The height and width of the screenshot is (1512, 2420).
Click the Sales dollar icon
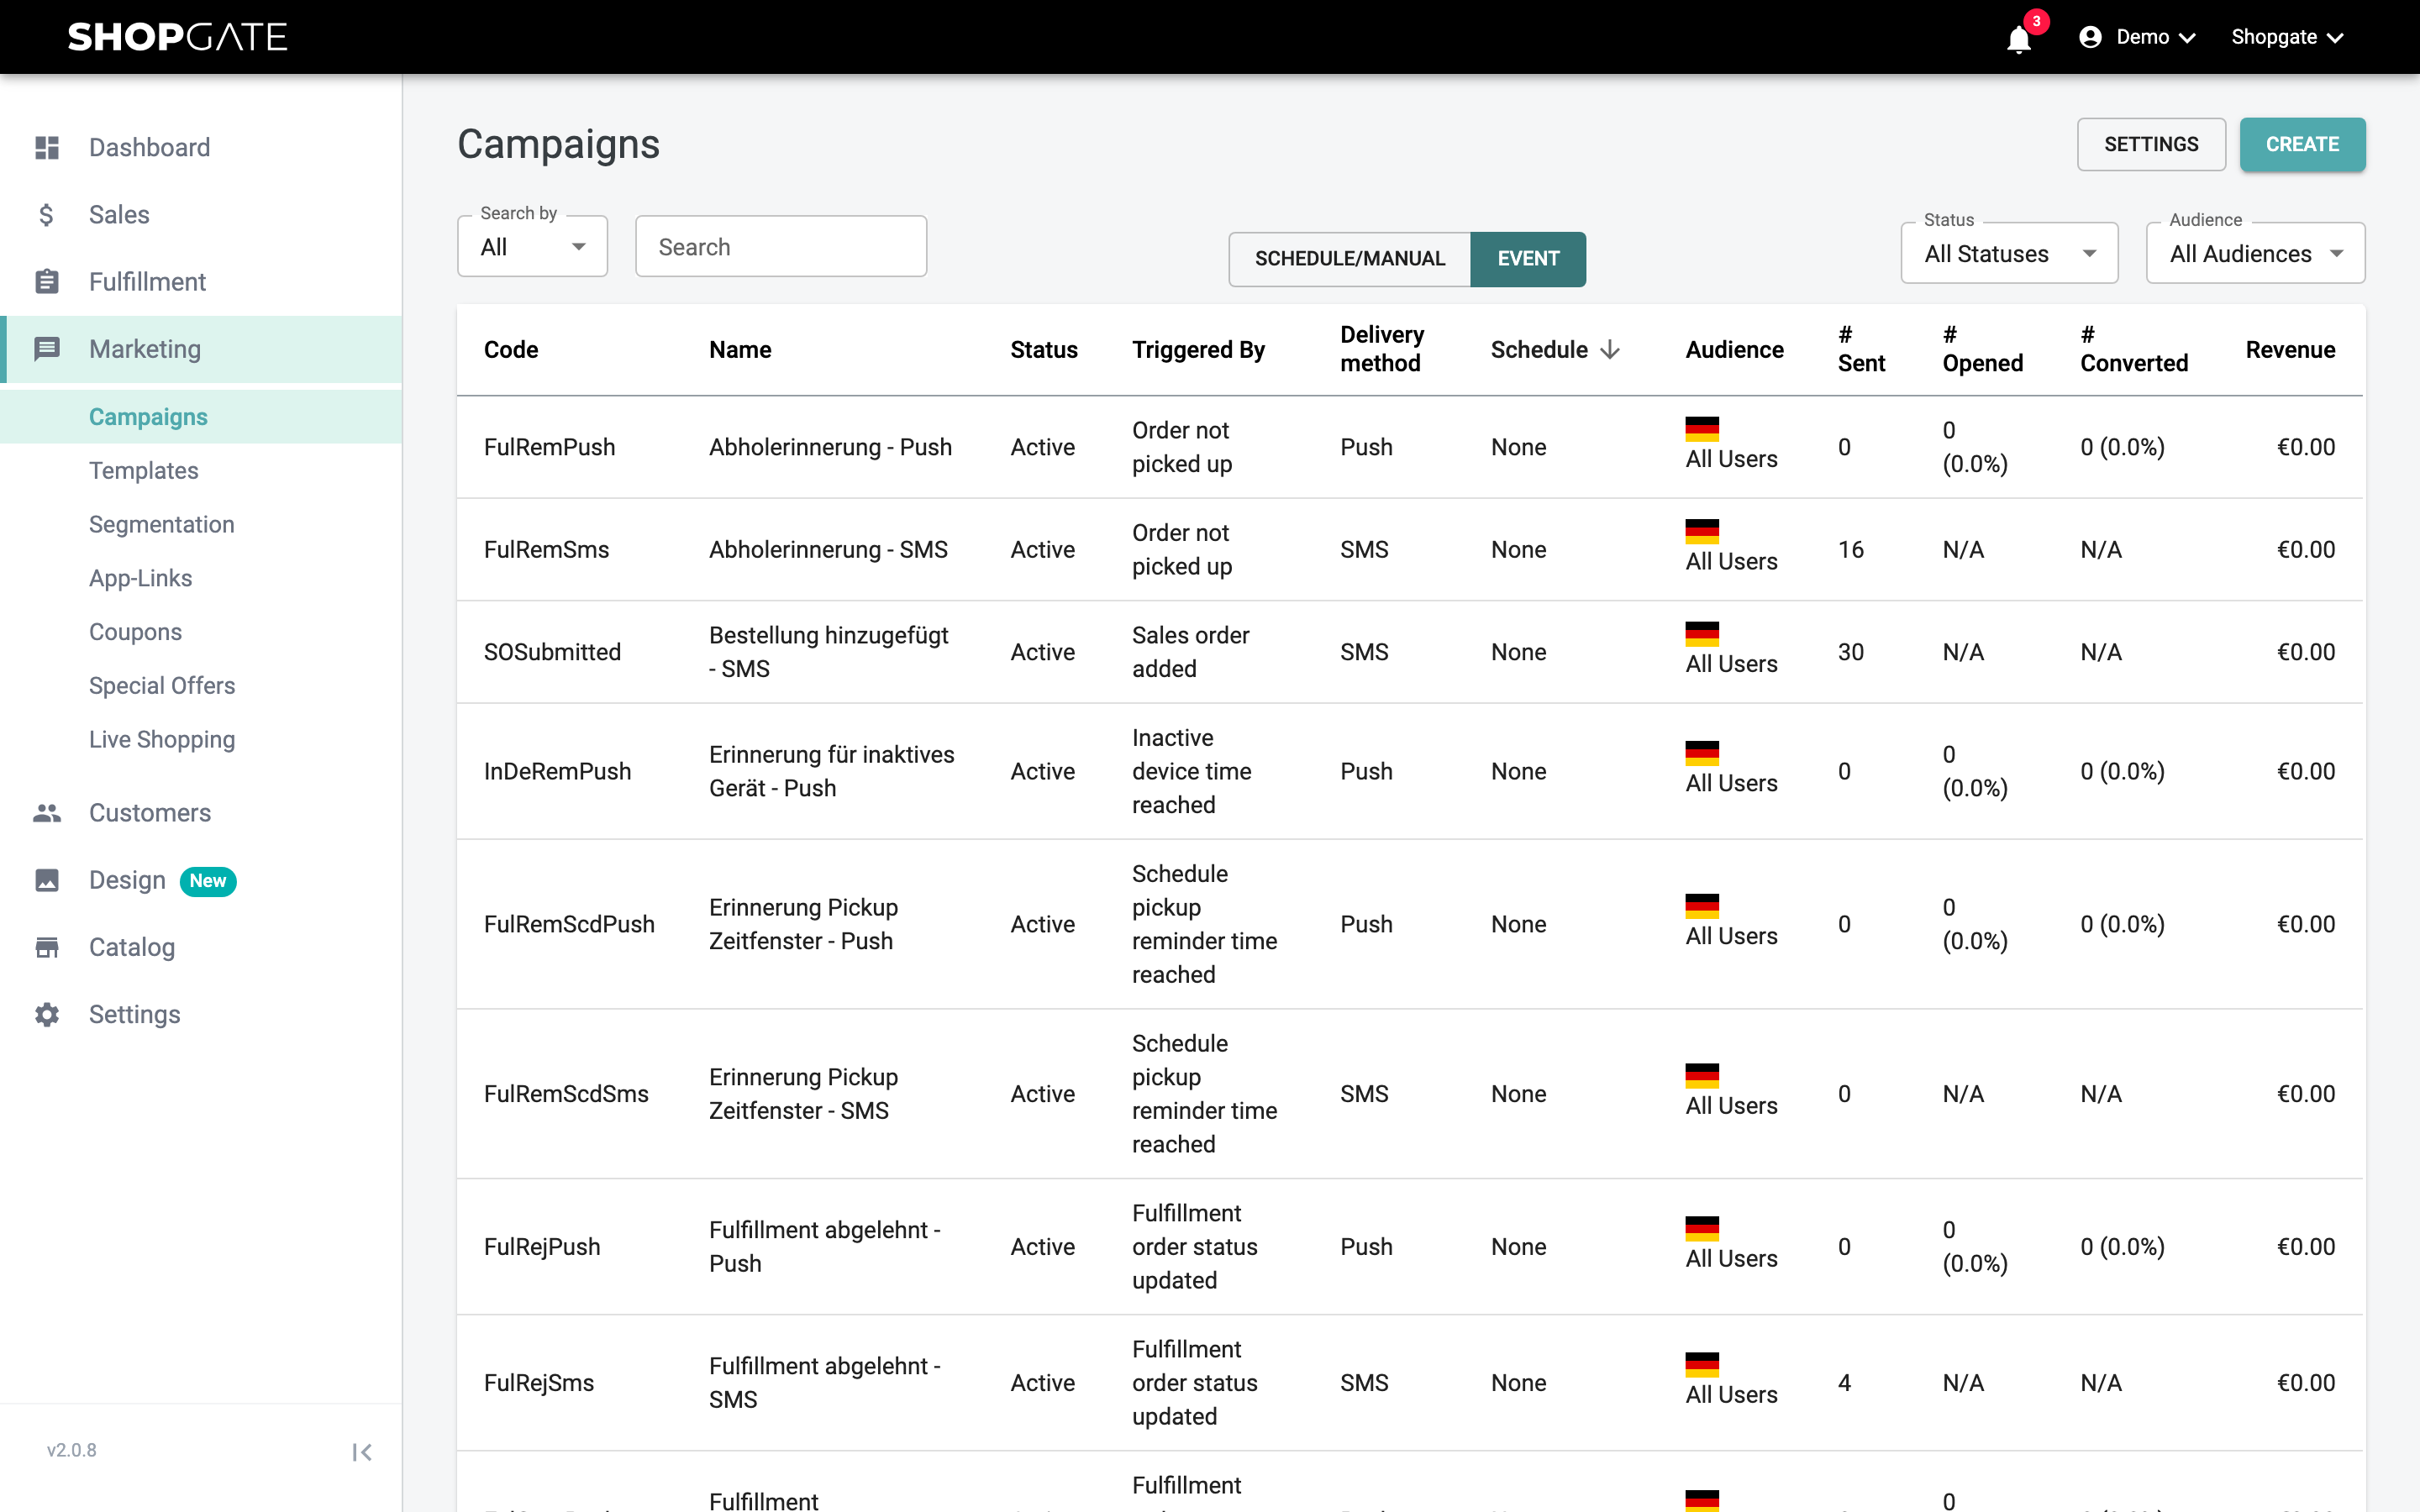[46, 215]
